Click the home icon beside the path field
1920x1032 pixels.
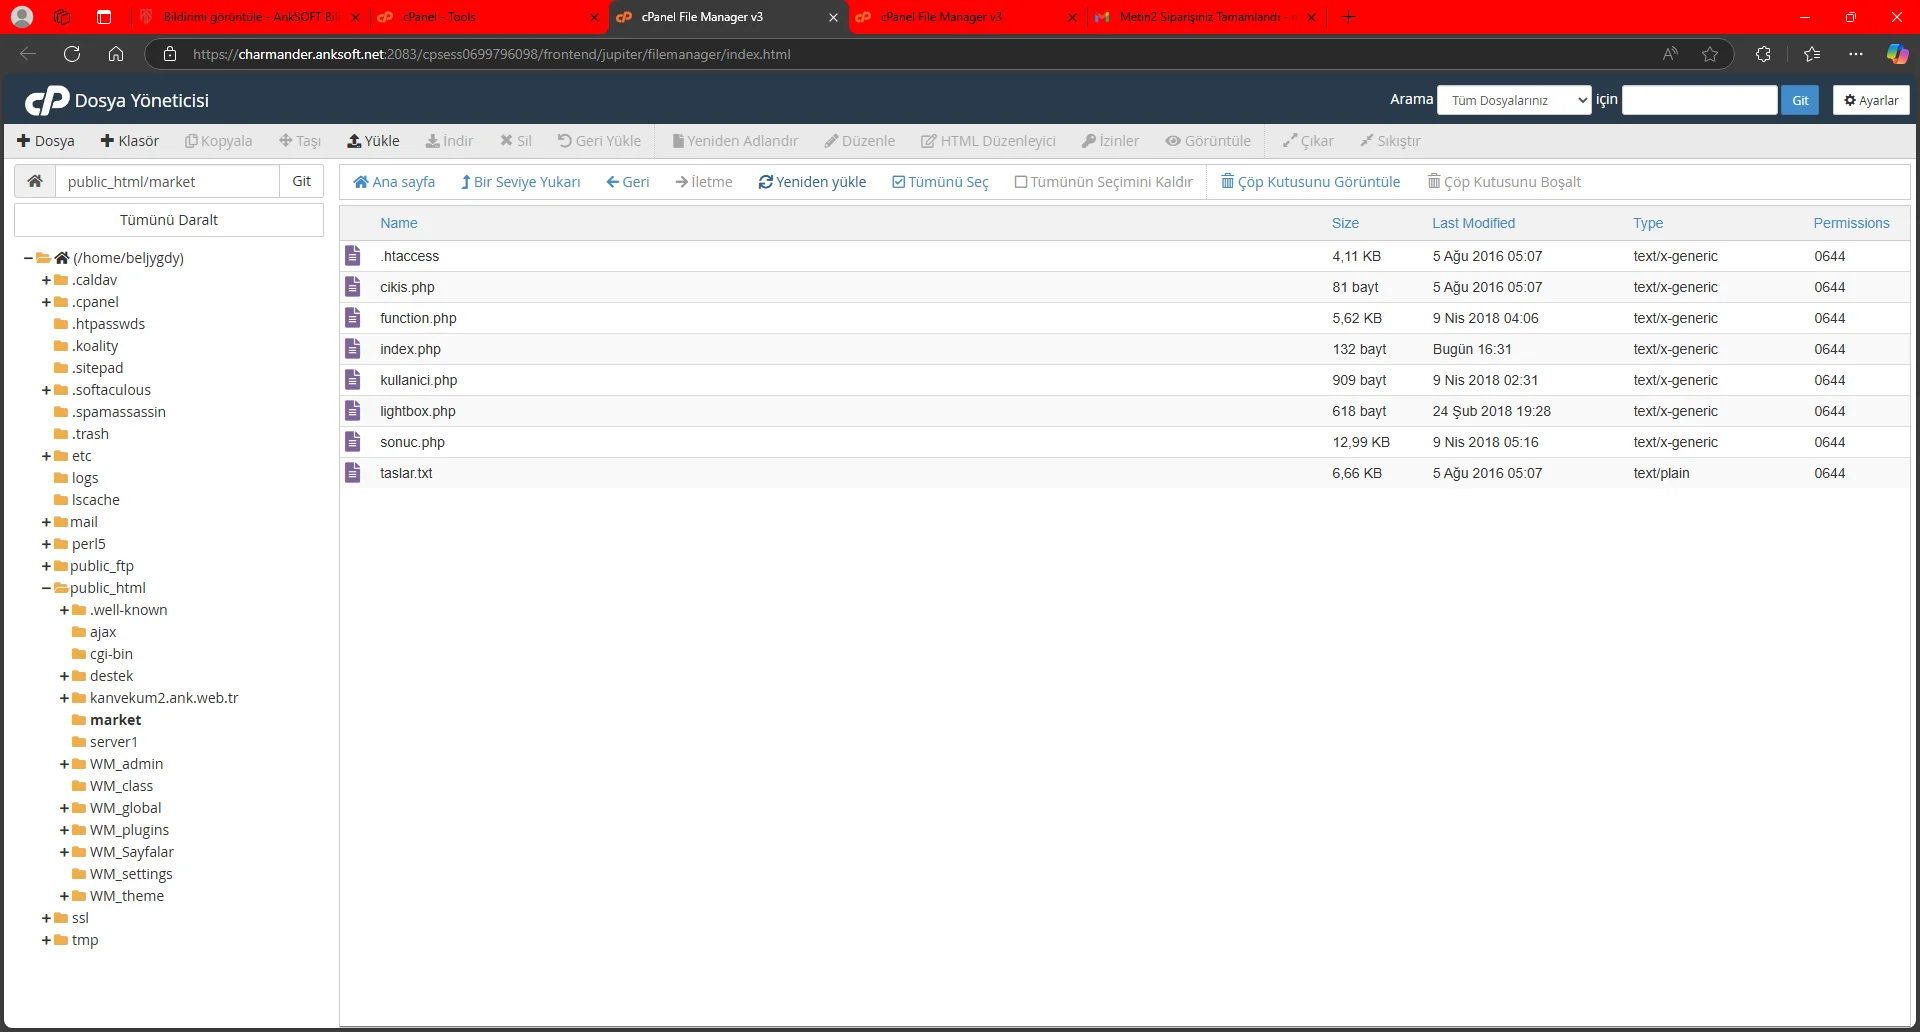pyautogui.click(x=35, y=181)
